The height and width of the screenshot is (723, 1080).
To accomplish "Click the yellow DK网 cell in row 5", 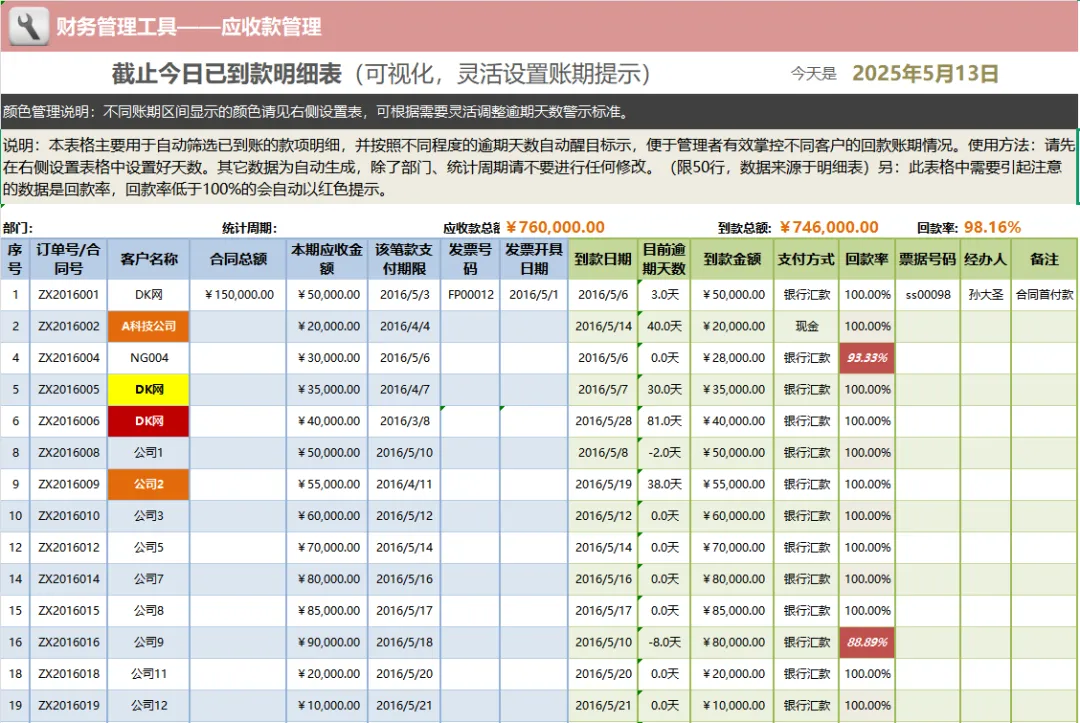I will (149, 390).
